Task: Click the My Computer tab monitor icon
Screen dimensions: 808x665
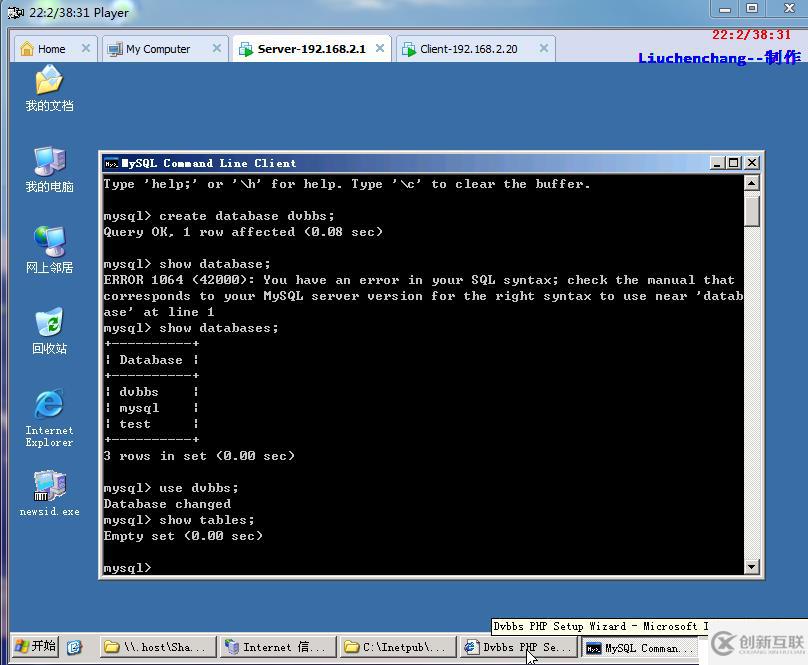Action: click(114, 49)
